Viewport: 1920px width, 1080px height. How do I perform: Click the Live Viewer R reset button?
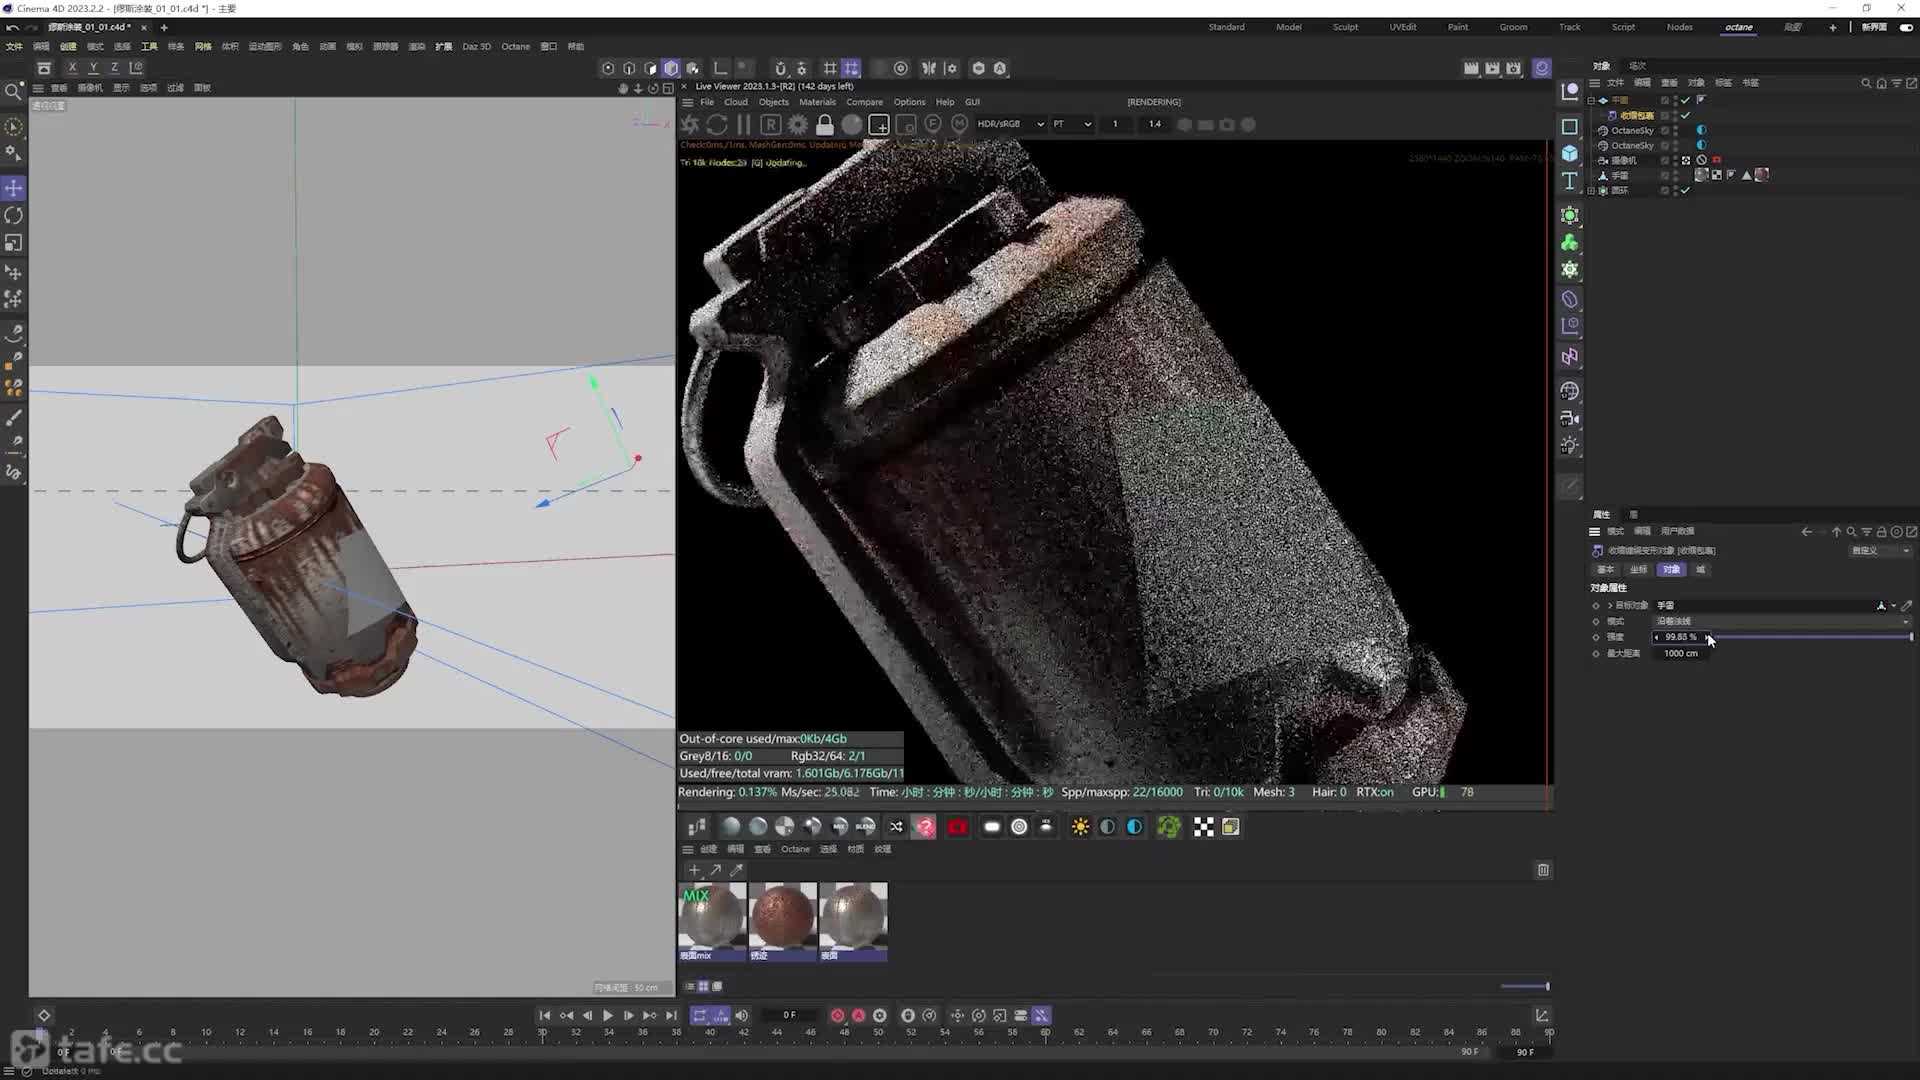[770, 125]
